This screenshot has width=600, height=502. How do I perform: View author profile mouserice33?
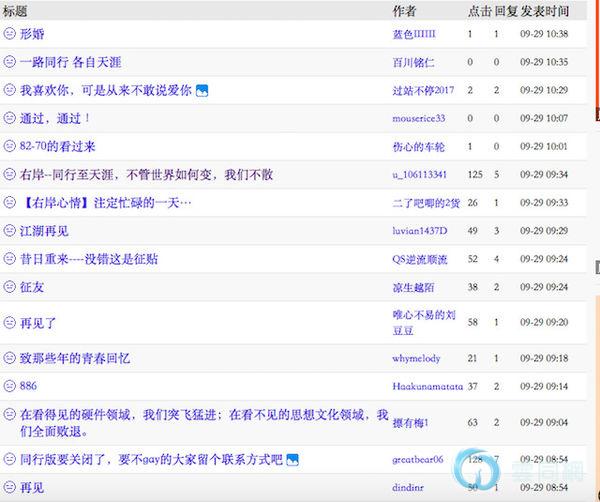(x=419, y=118)
